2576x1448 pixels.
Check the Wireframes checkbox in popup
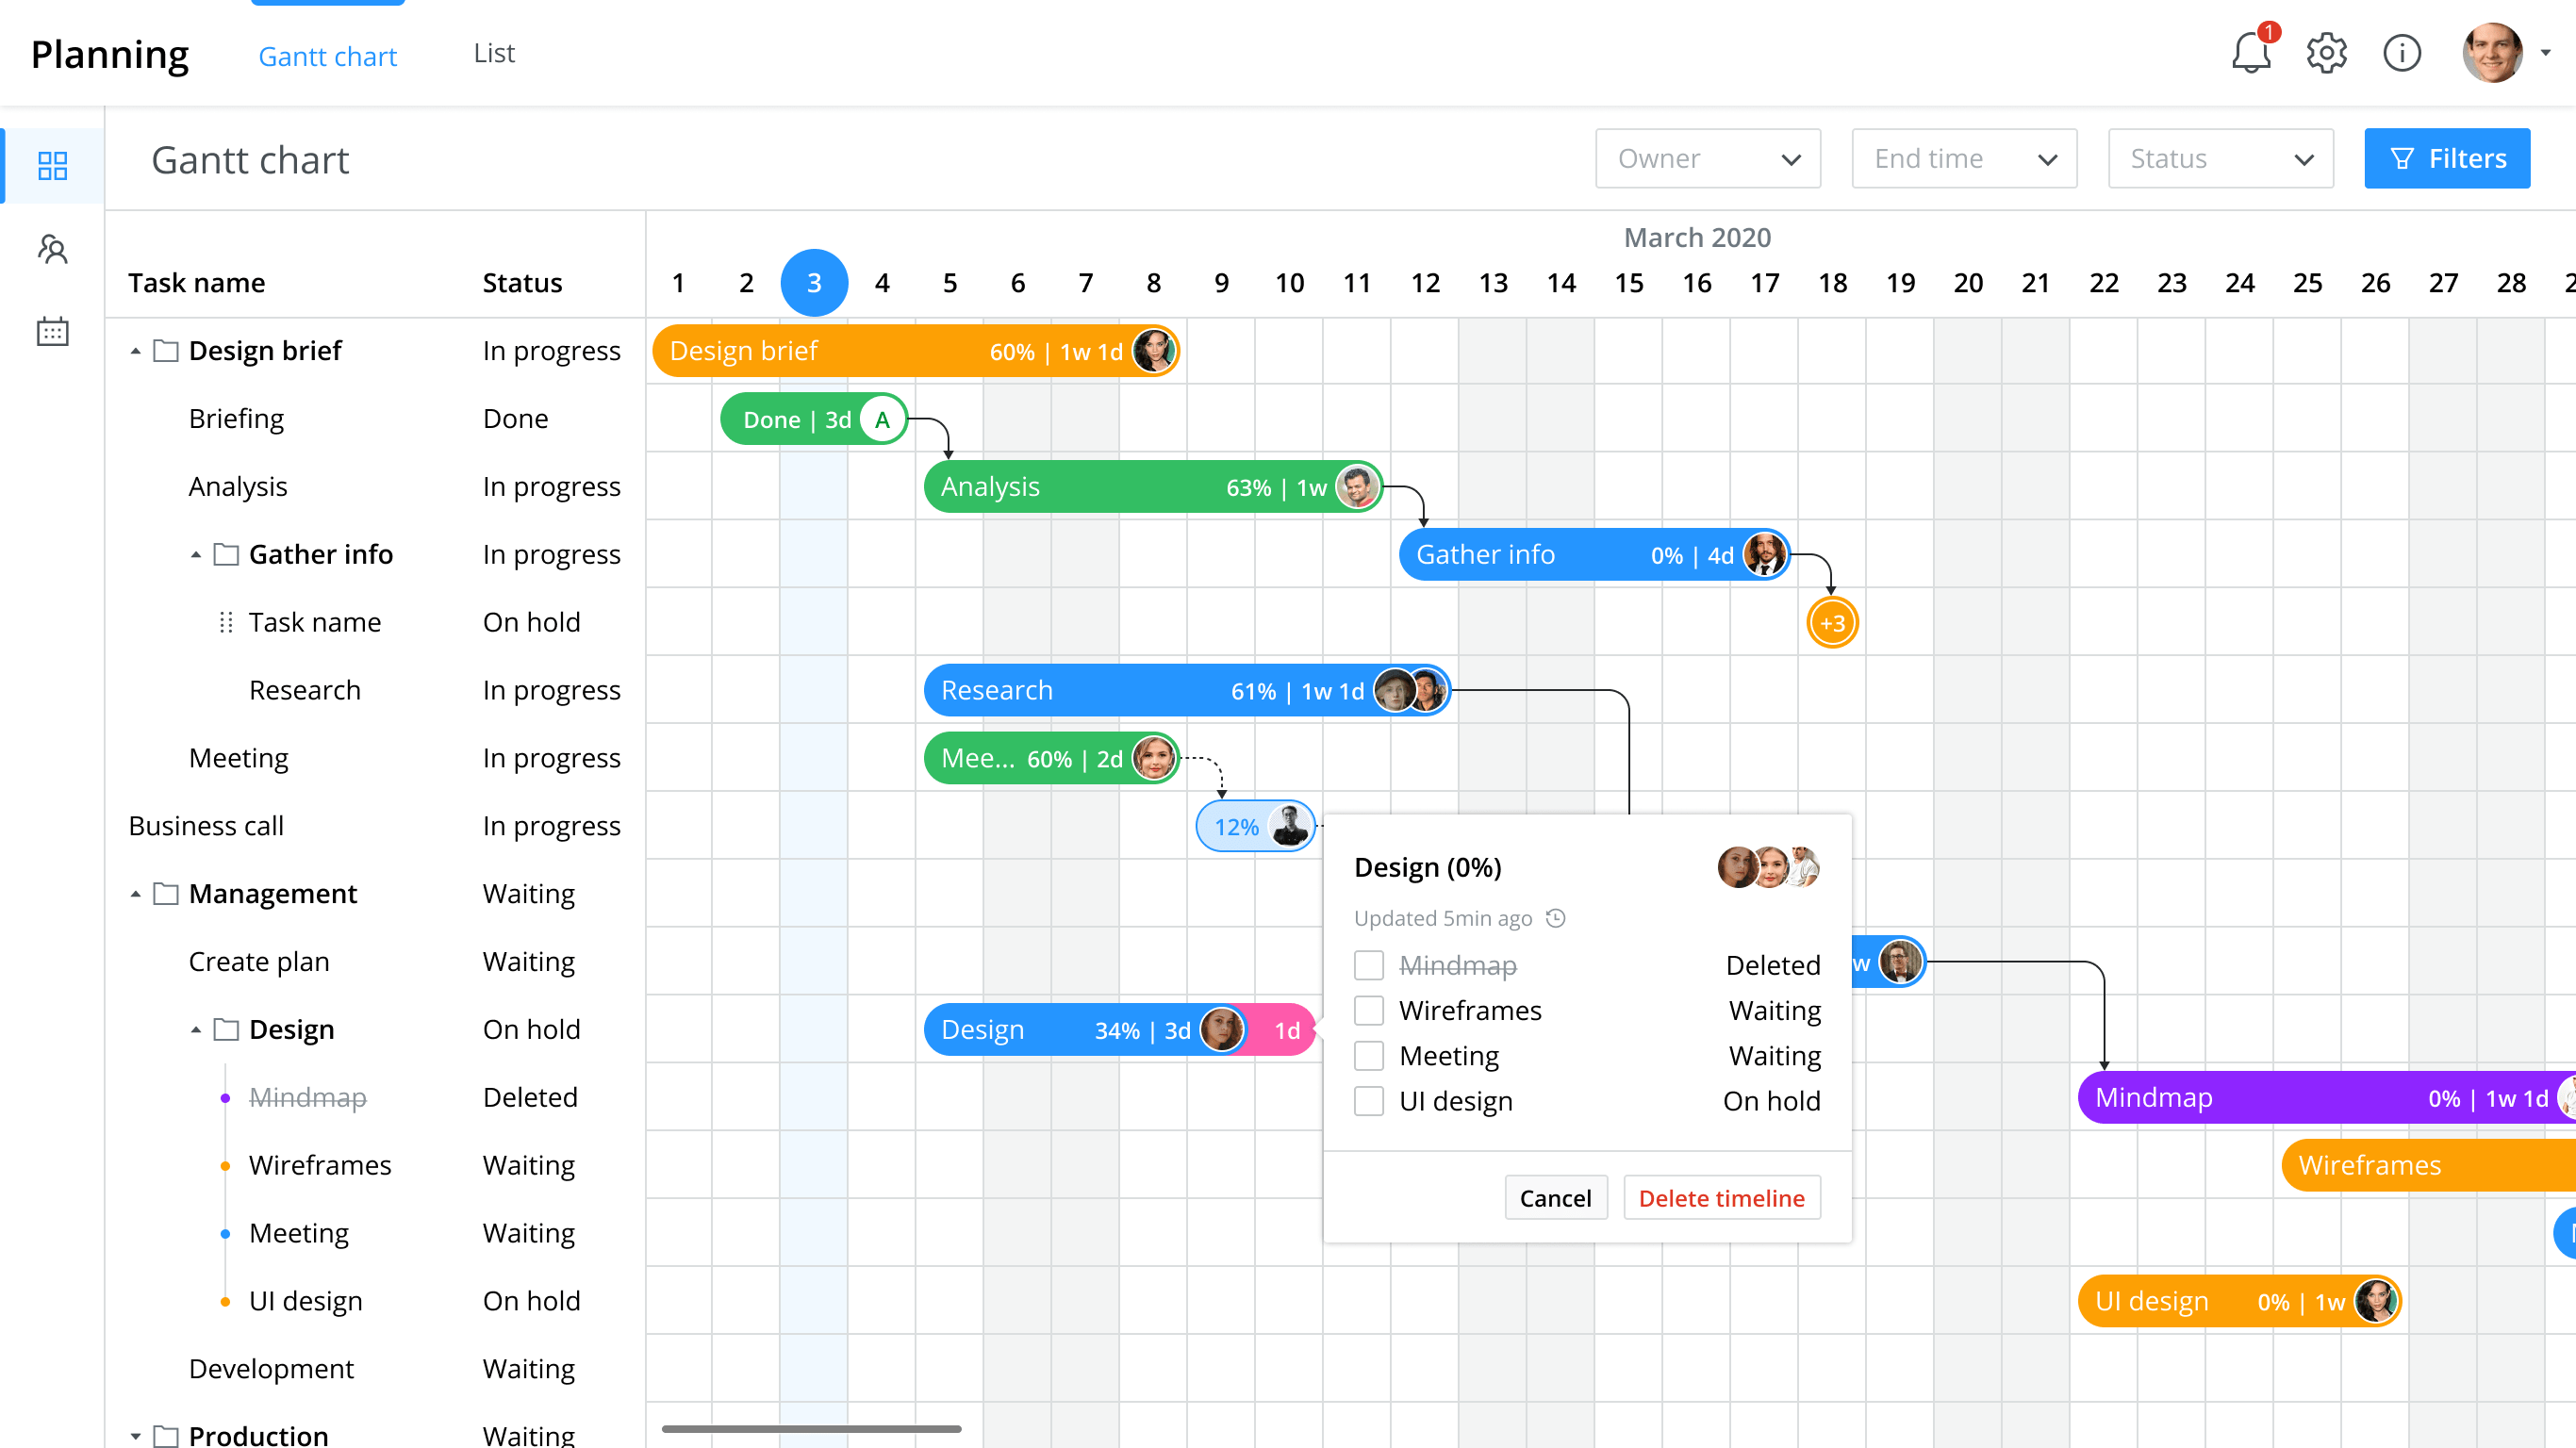pyautogui.click(x=1368, y=1010)
